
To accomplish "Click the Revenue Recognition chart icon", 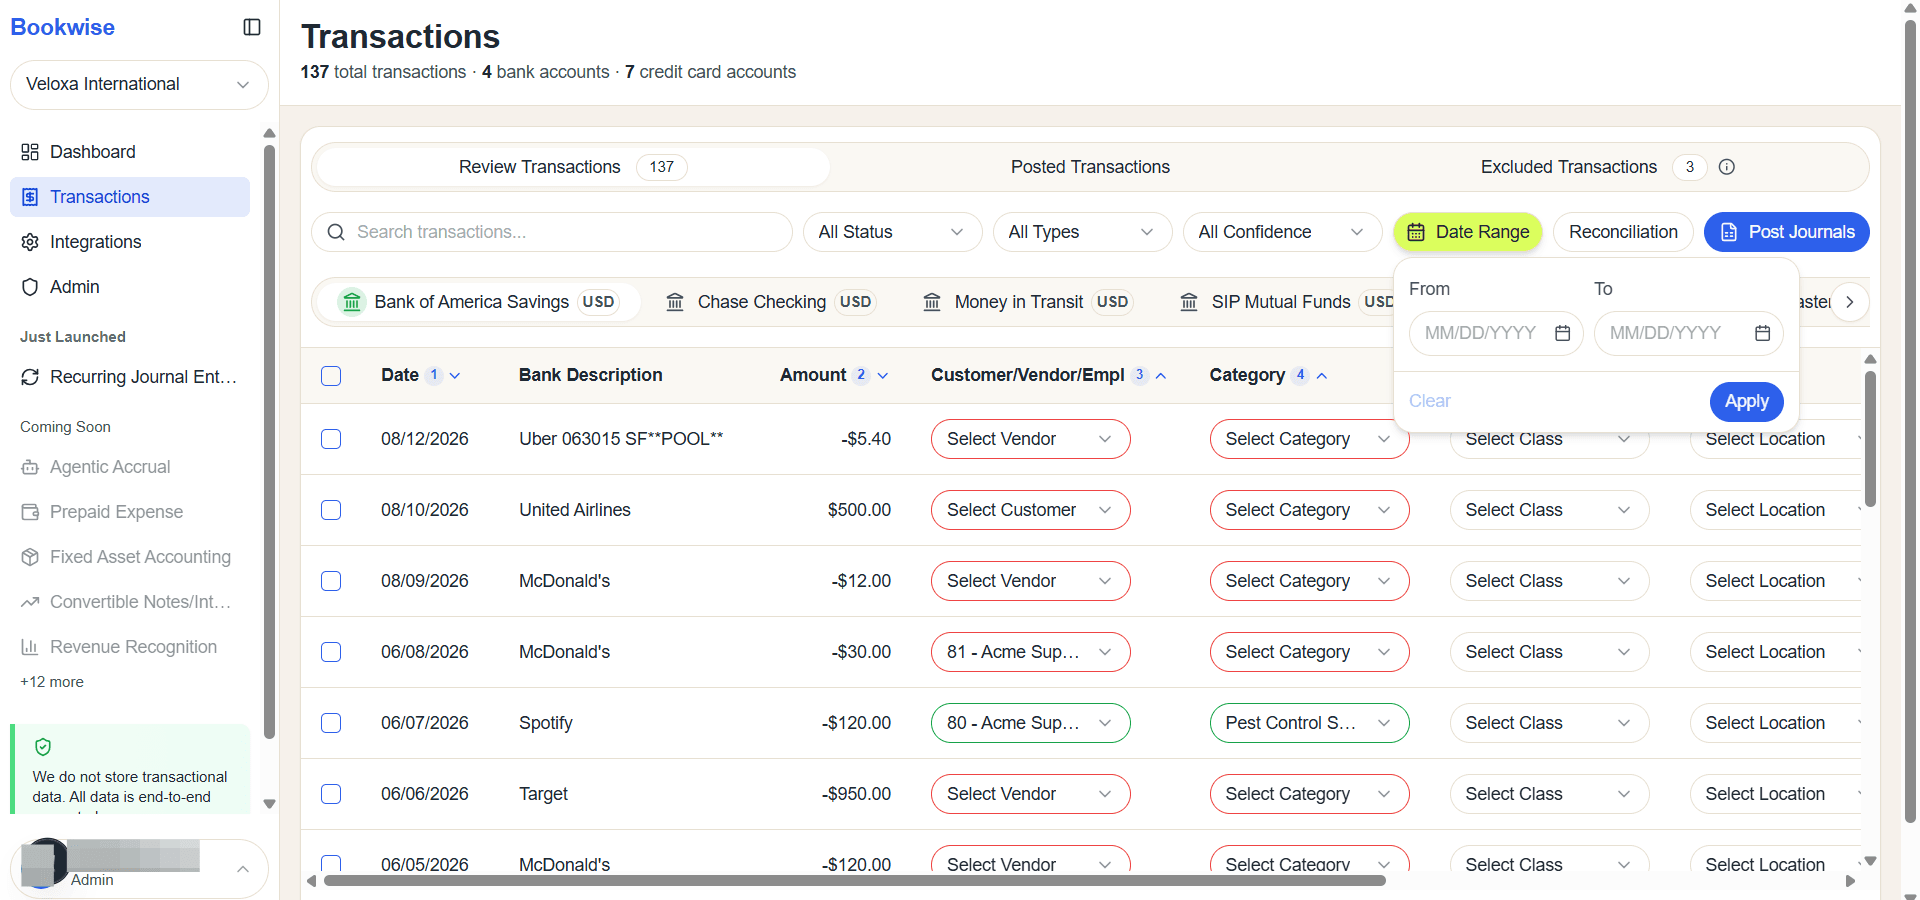I will (x=30, y=647).
